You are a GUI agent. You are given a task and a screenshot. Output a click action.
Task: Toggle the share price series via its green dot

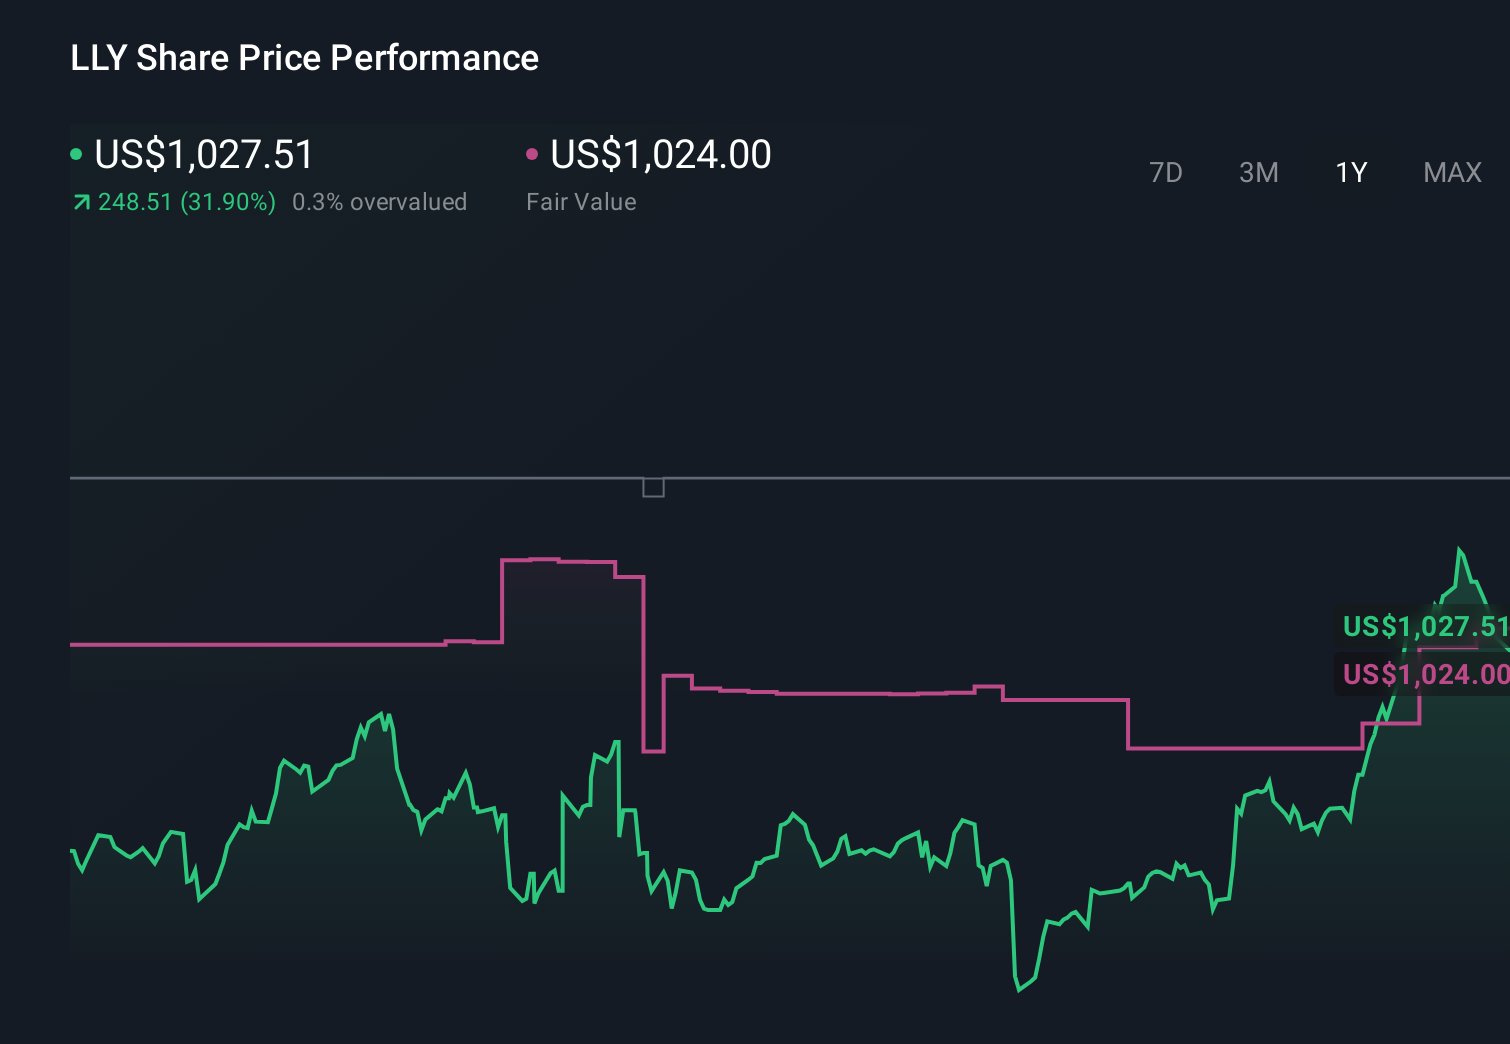click(77, 152)
